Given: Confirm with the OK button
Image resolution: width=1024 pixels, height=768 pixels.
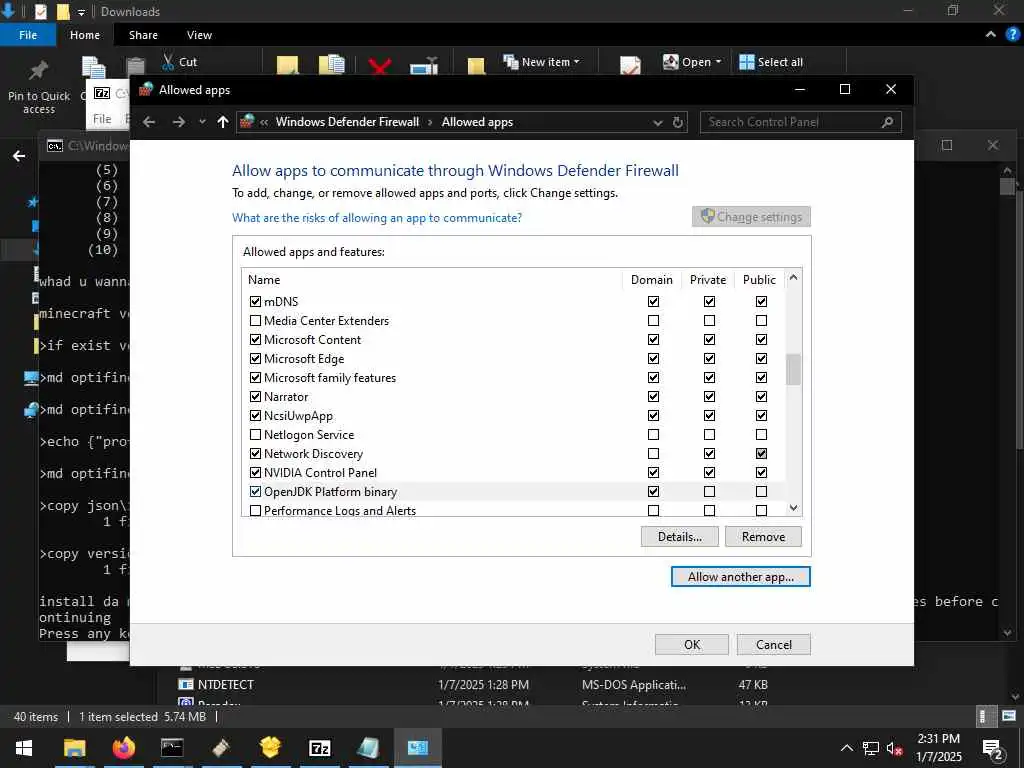Looking at the screenshot, I should pyautogui.click(x=692, y=645).
